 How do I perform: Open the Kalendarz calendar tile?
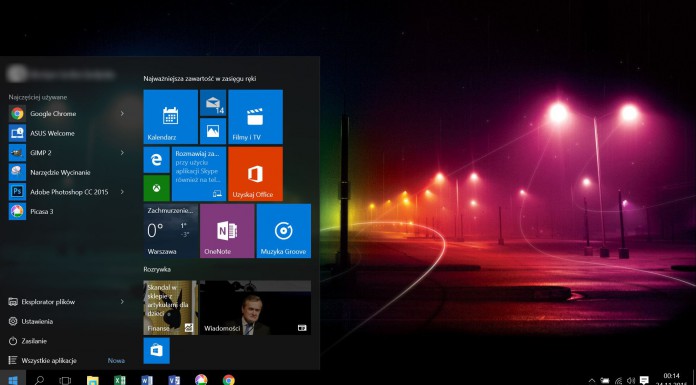click(170, 117)
